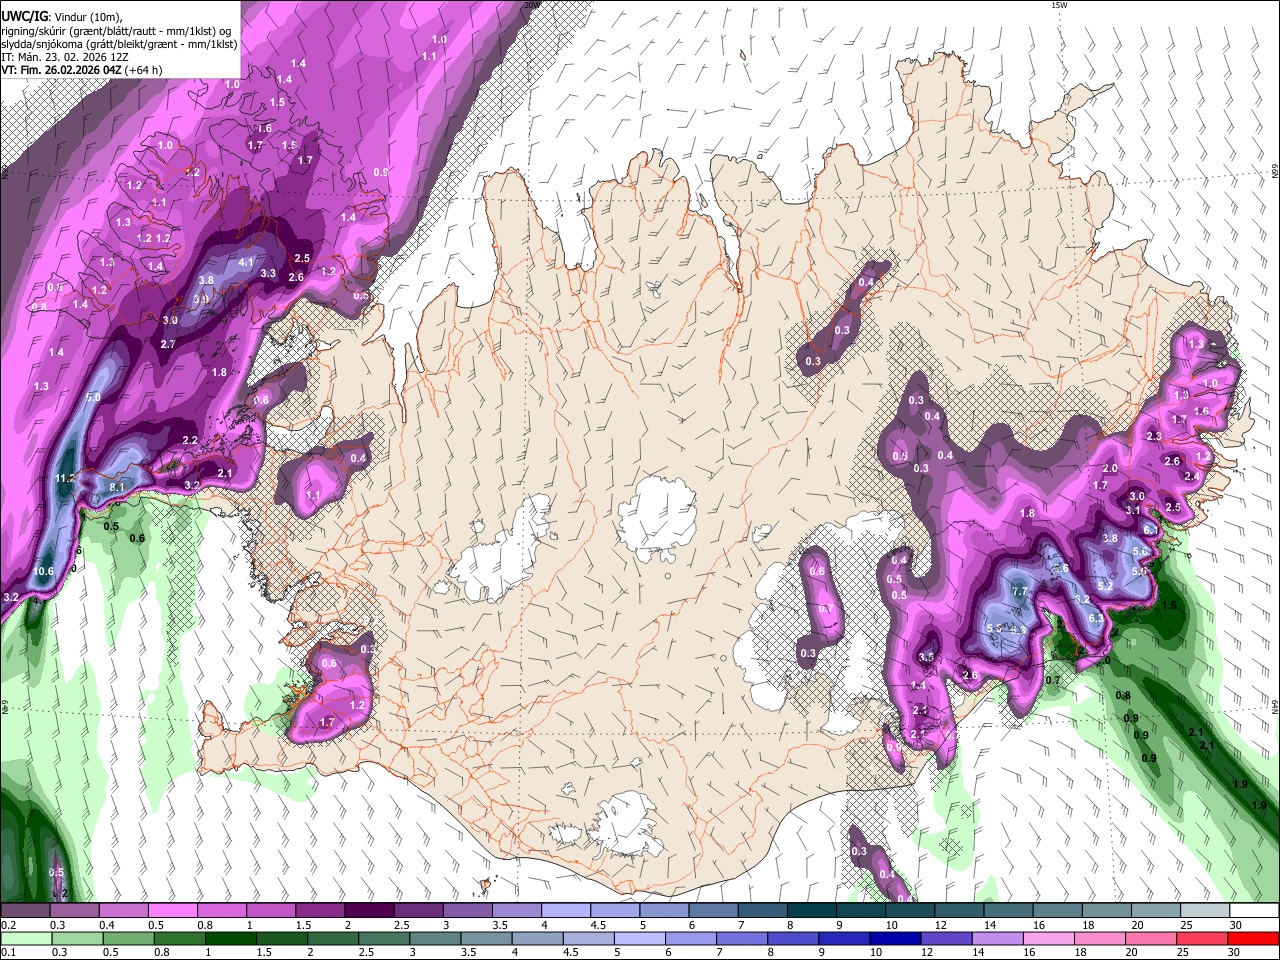Click the dark blue 10 swatch in the lower legend
1280x960 pixels.
(894, 938)
